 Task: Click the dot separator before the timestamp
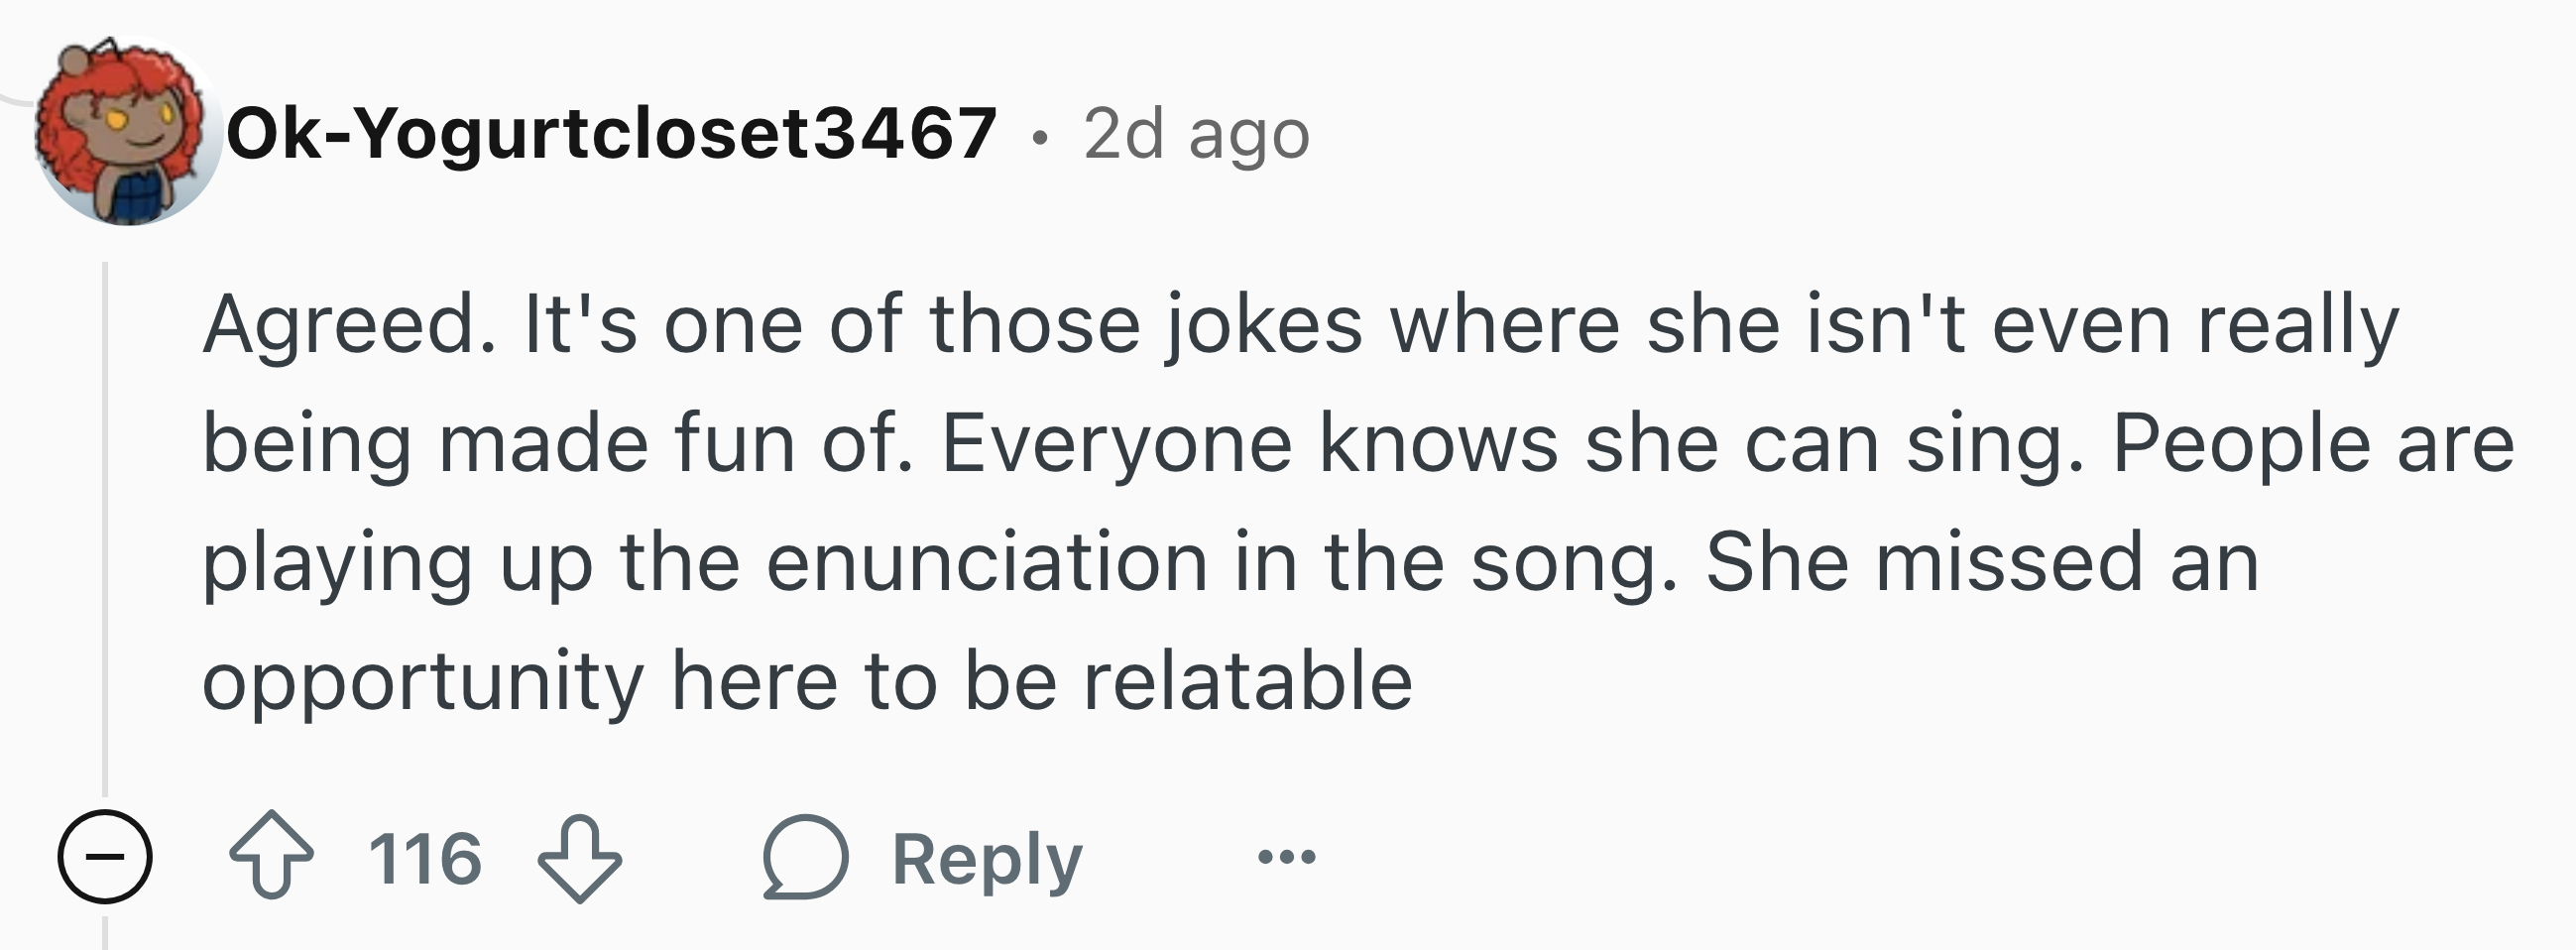[1041, 137]
